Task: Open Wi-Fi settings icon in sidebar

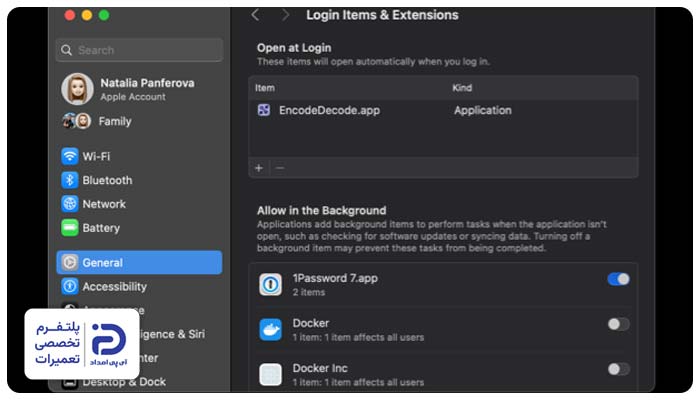Action: click(70, 156)
